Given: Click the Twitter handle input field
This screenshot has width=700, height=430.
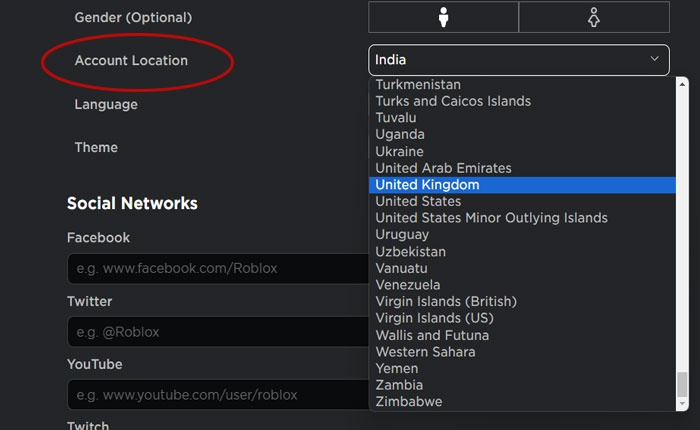Looking at the screenshot, I should point(217,332).
